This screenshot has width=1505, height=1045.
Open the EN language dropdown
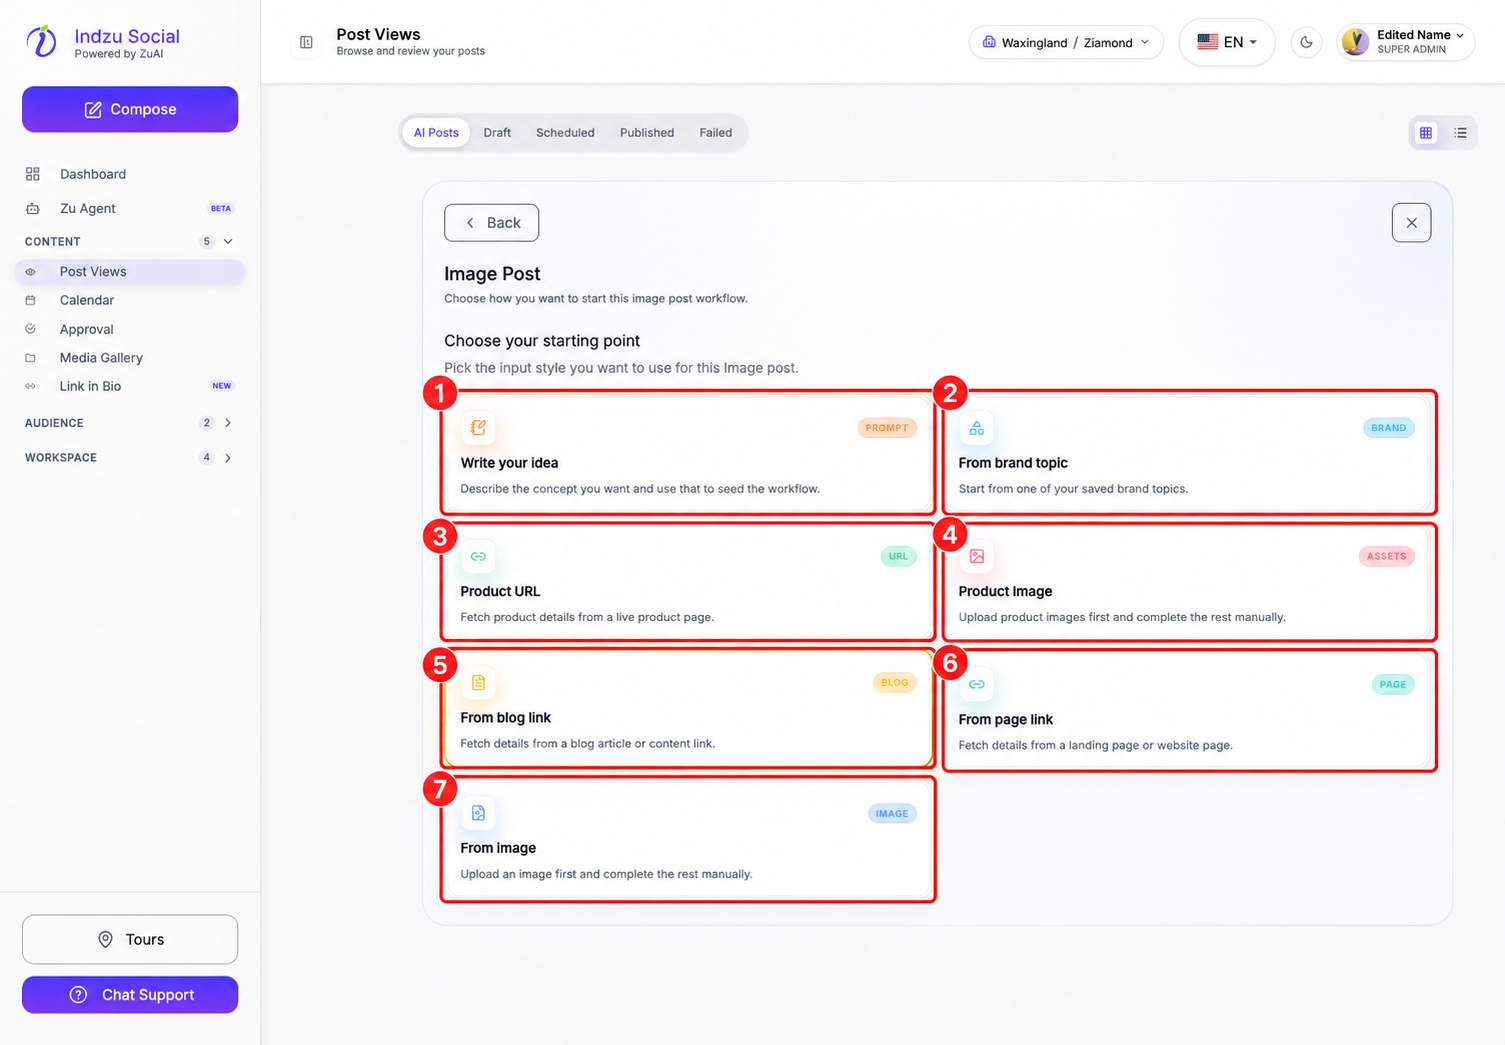click(1227, 42)
